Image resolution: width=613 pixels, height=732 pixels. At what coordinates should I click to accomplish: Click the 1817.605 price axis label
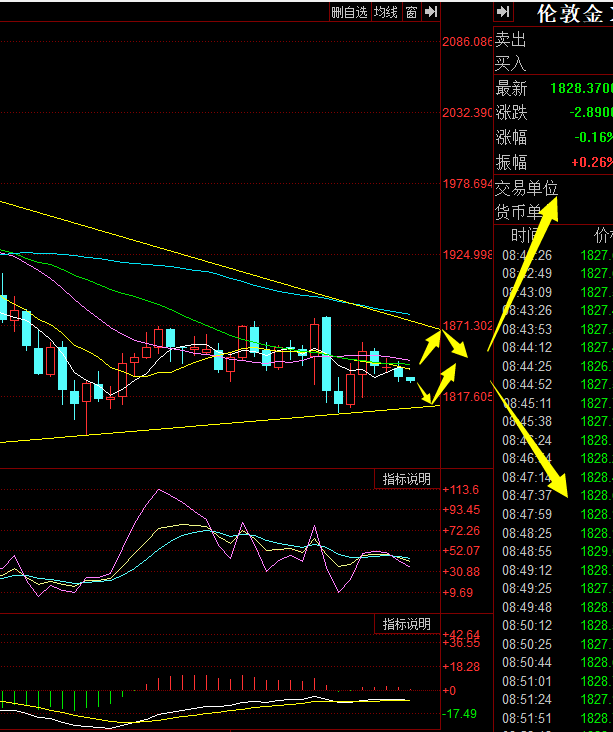tap(467, 397)
